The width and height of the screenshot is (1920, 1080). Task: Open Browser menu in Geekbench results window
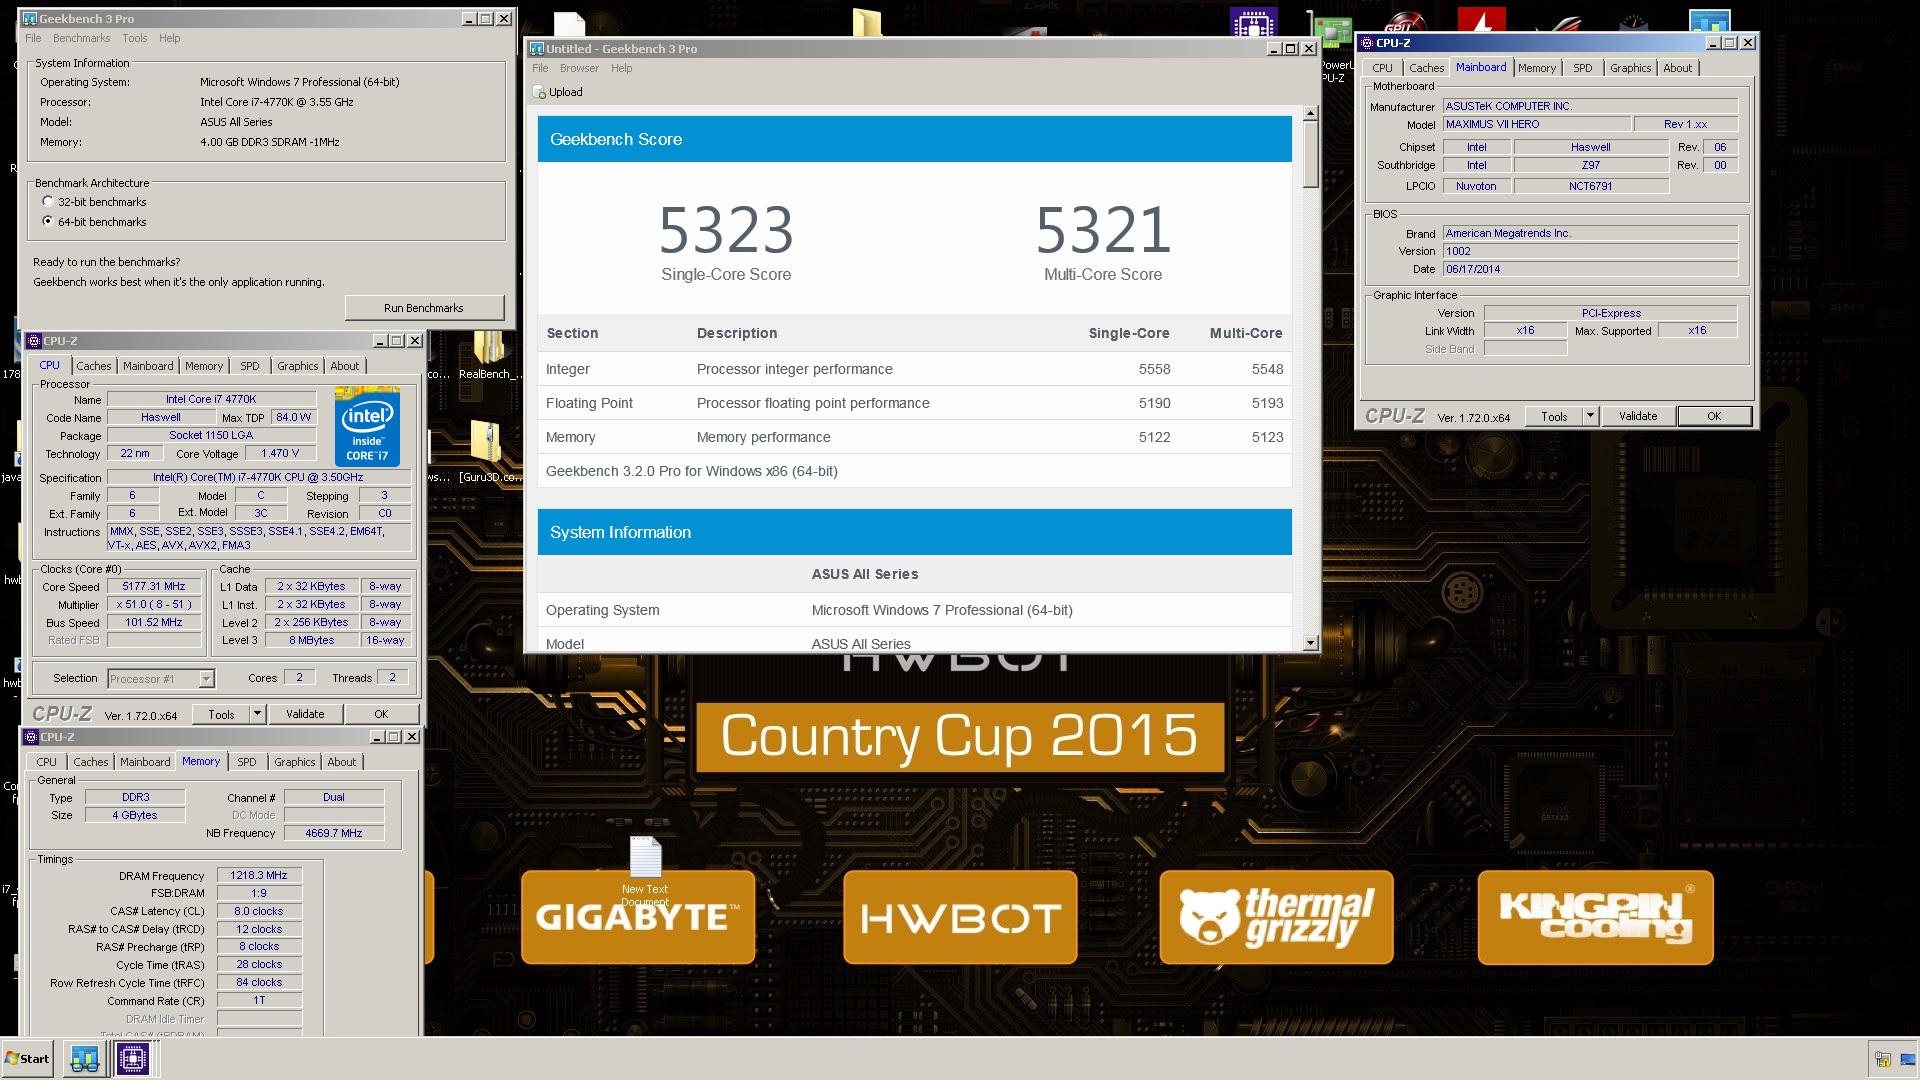pyautogui.click(x=579, y=68)
